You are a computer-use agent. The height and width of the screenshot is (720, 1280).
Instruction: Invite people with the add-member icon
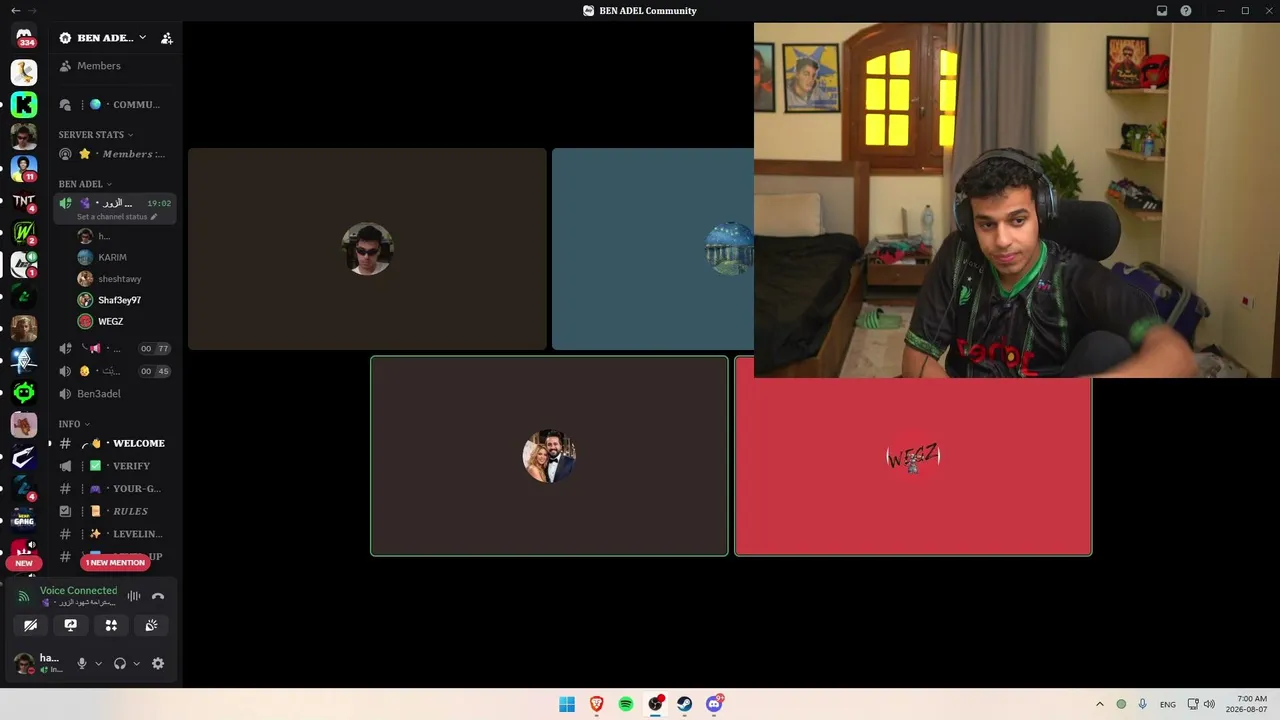pyautogui.click(x=167, y=38)
